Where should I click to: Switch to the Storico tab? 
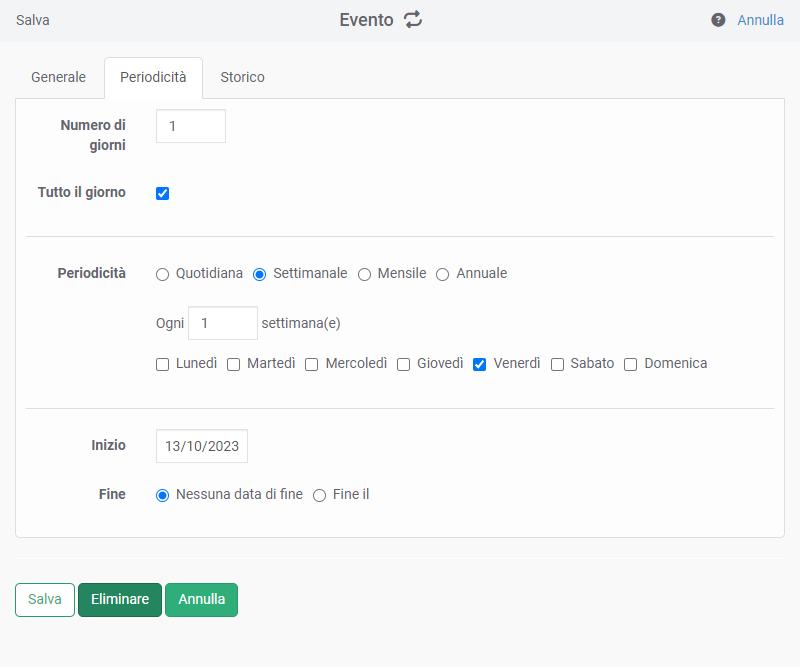tap(242, 77)
